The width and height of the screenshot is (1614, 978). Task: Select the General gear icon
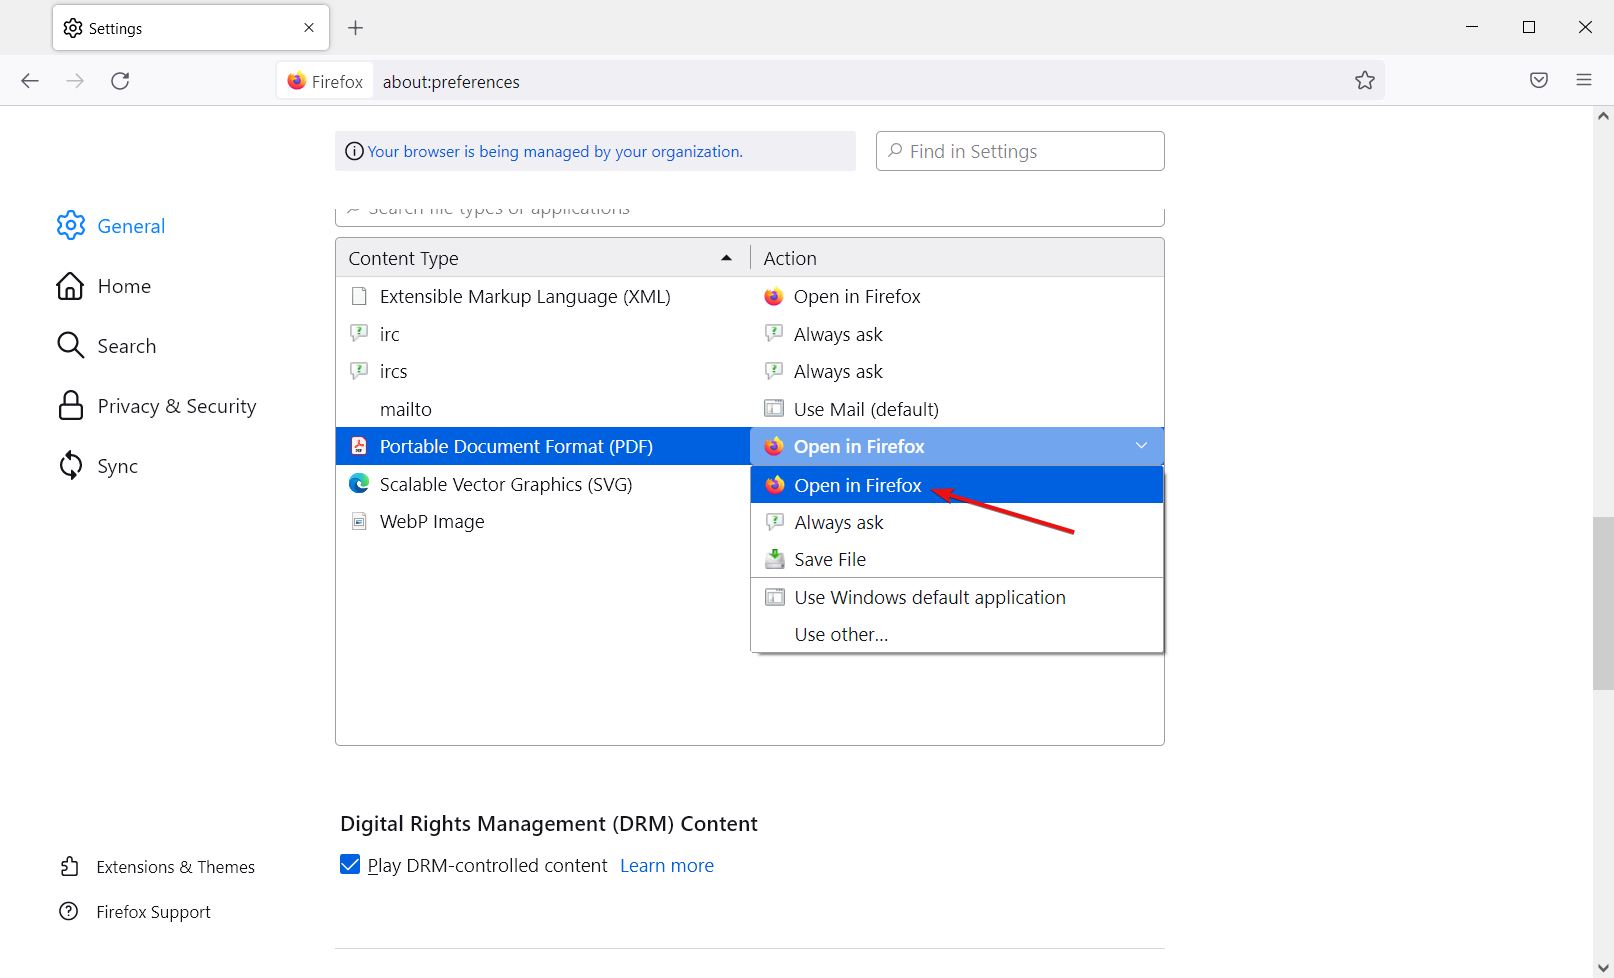click(71, 226)
